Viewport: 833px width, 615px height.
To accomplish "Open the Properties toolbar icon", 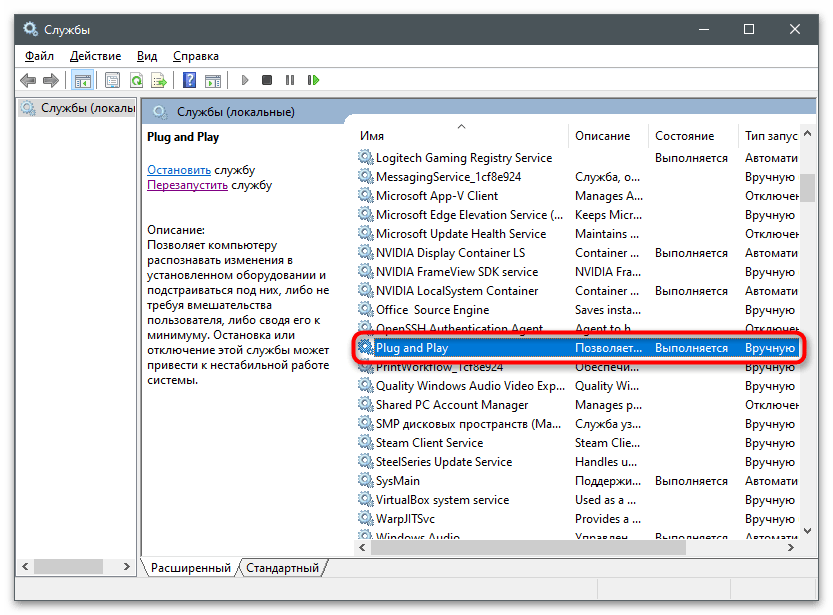I will tap(112, 80).
